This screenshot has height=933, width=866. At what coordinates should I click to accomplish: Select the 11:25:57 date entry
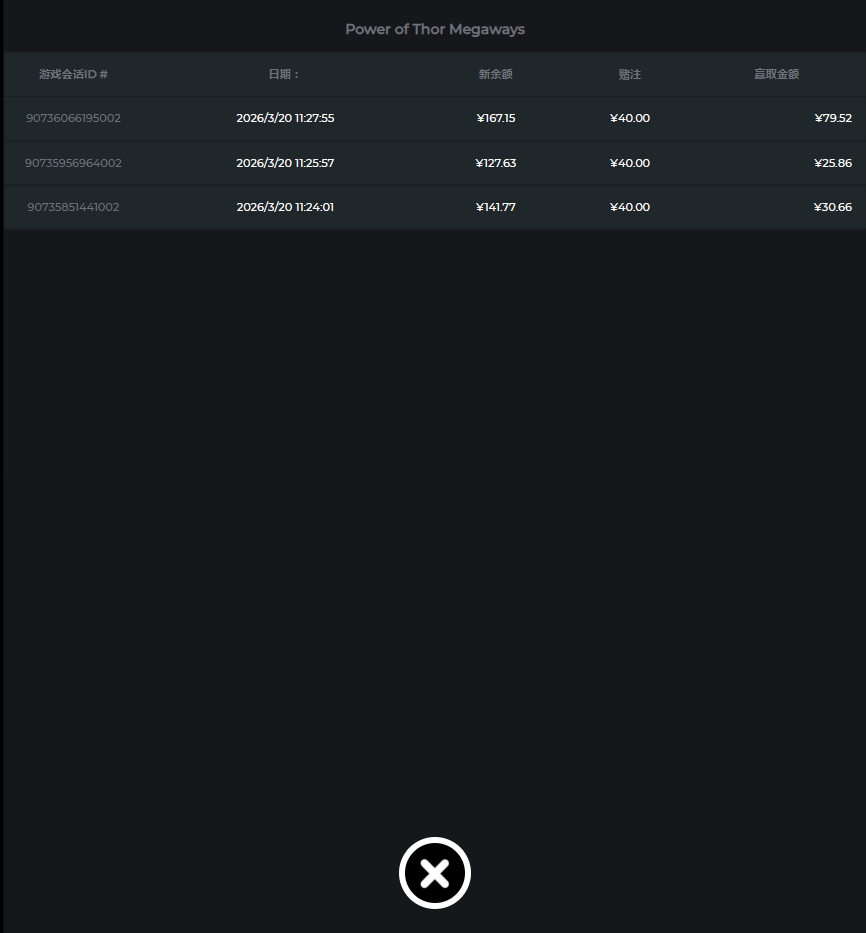(285, 163)
